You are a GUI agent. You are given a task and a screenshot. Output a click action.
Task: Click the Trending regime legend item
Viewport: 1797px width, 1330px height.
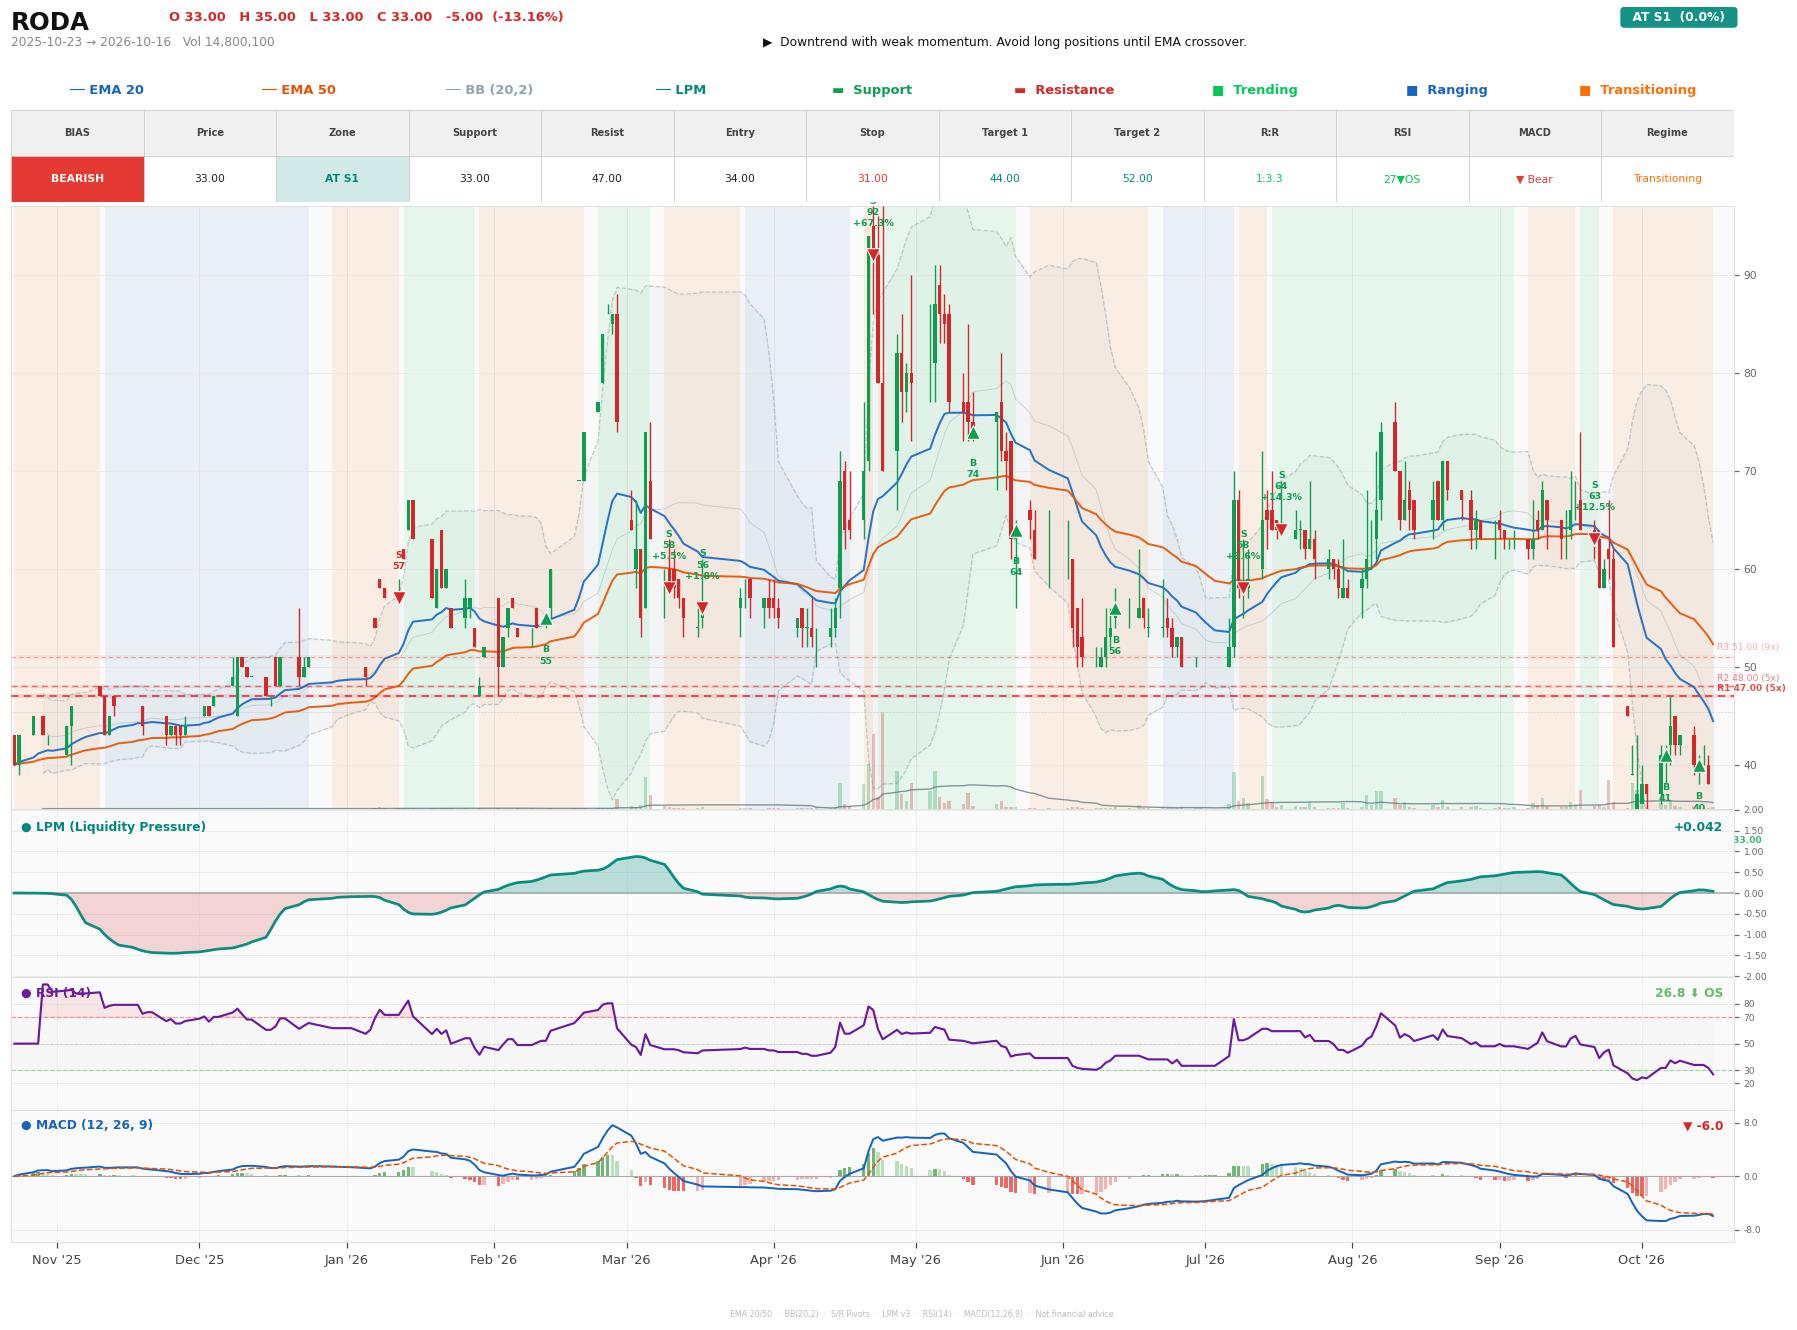[x=1255, y=90]
